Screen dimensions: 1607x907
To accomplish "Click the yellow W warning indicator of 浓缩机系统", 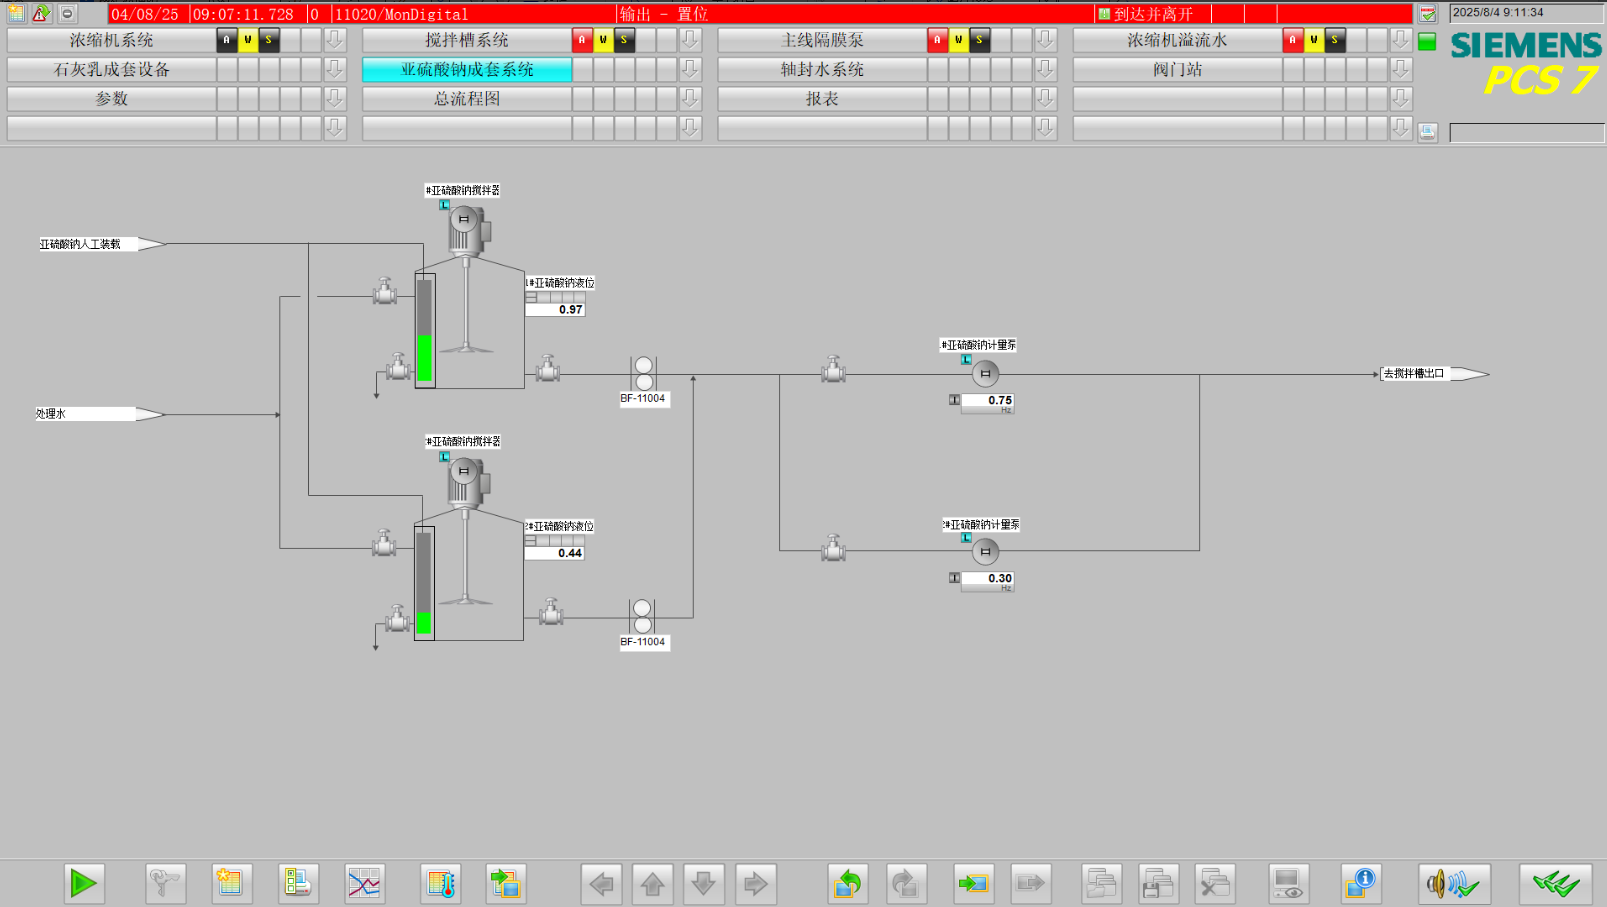I will (248, 40).
